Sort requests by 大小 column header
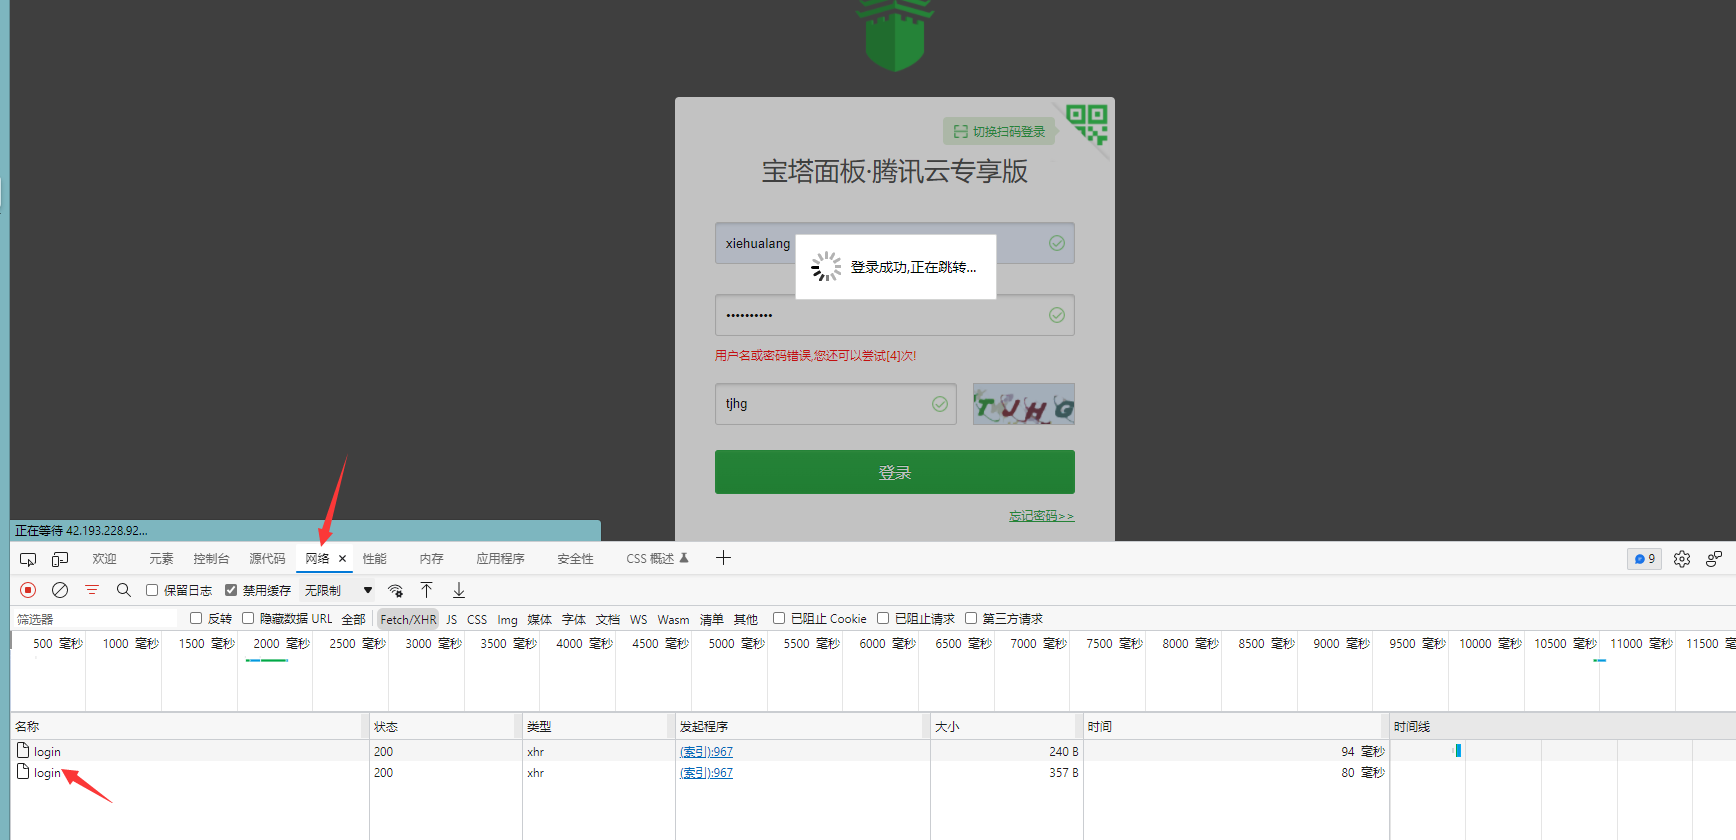The image size is (1736, 840). tap(1007, 726)
